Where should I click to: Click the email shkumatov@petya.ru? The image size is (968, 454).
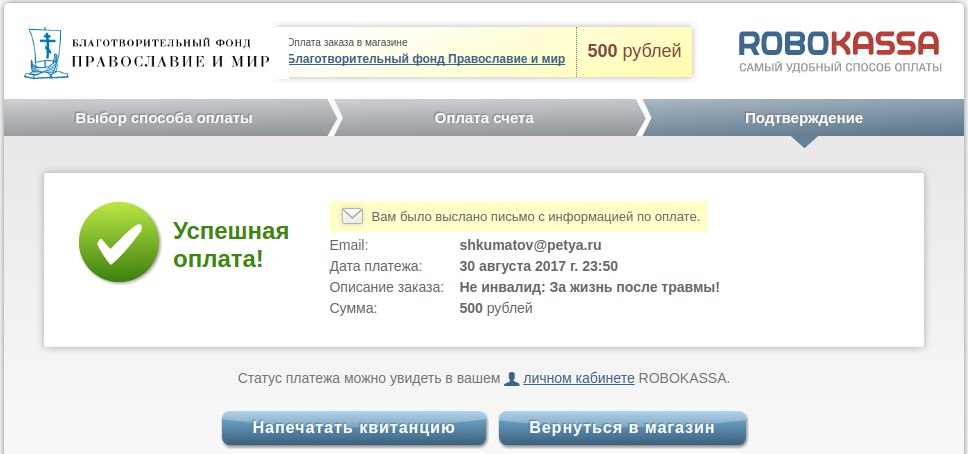coord(530,245)
